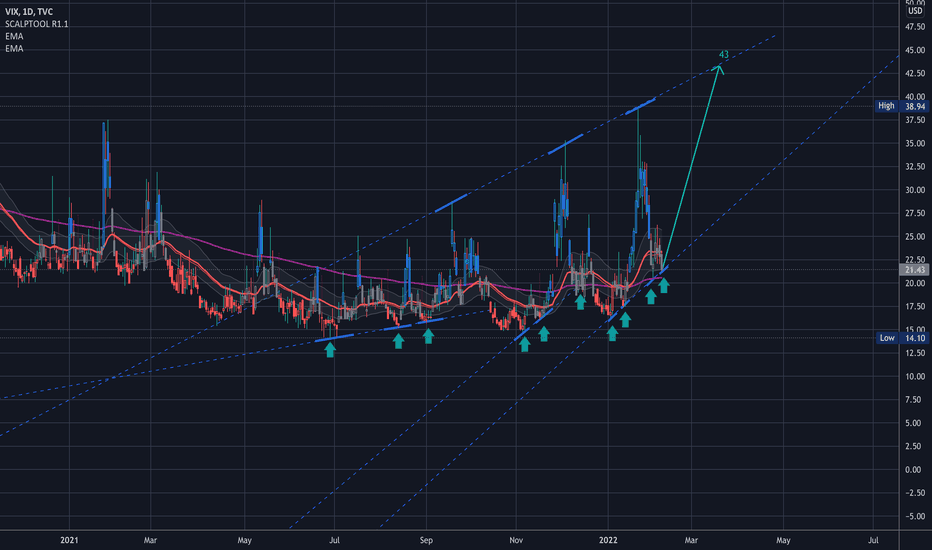Click the 30.00 price axis label
Viewport: 932px width, 550px height.
pos(915,190)
